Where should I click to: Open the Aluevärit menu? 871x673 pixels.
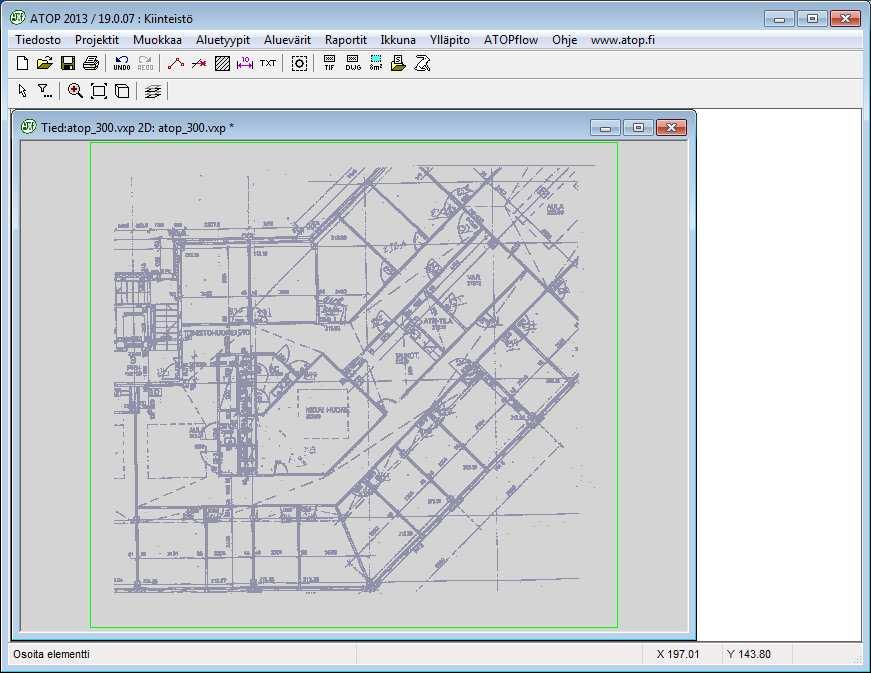pos(287,40)
